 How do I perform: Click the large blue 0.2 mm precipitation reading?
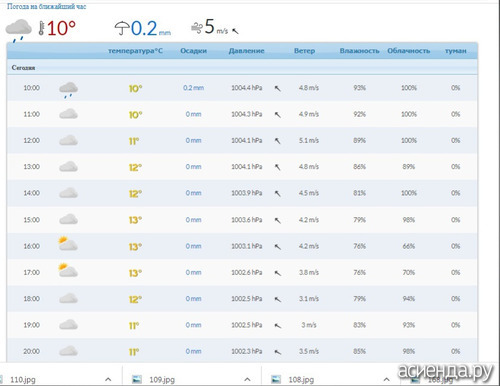click(x=151, y=28)
